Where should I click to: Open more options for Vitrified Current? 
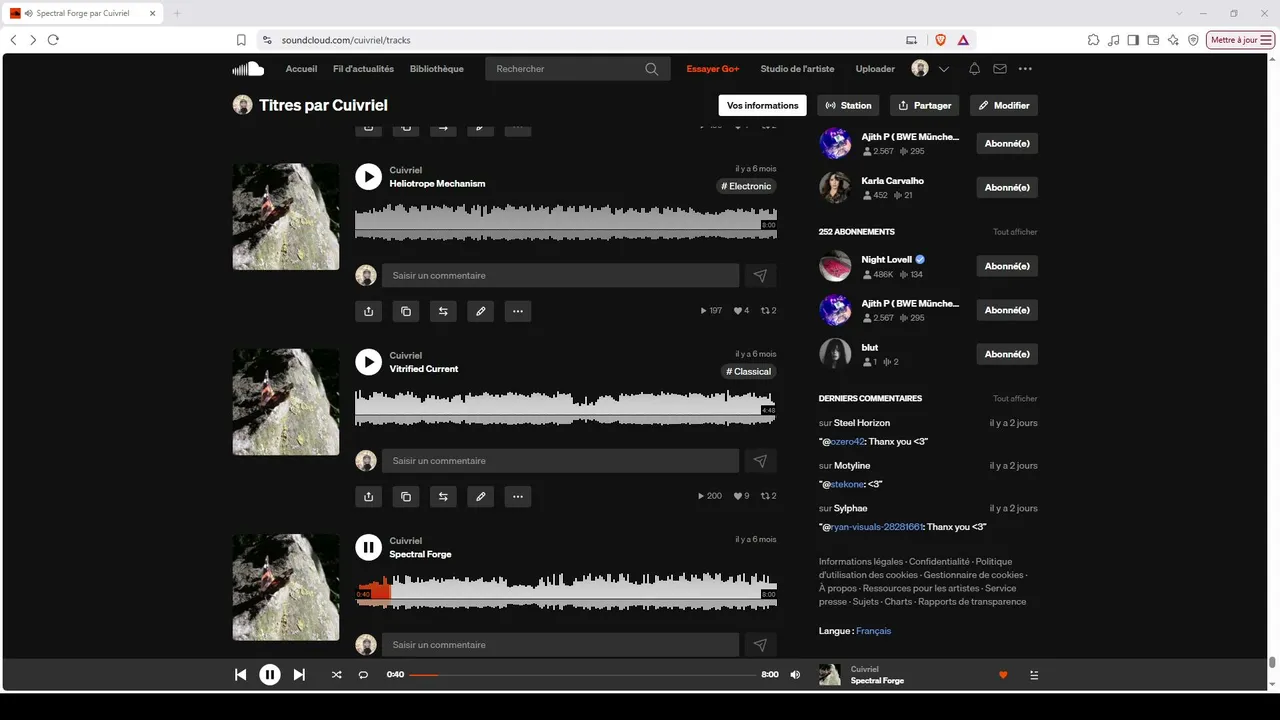(518, 496)
